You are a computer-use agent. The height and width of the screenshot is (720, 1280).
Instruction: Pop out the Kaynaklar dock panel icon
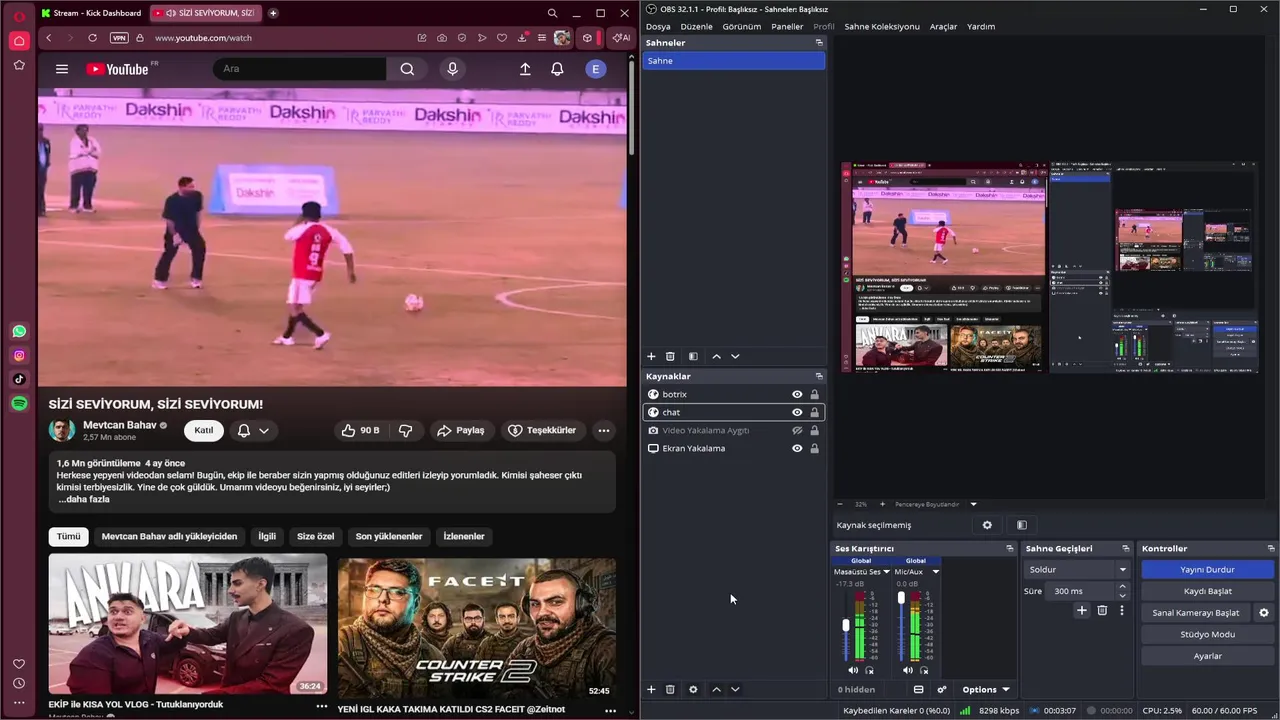(x=819, y=376)
